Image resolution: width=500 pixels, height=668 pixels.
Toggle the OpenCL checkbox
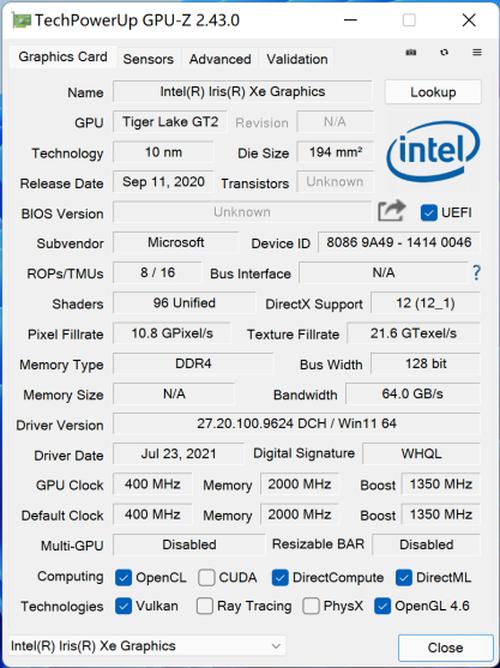(123, 578)
